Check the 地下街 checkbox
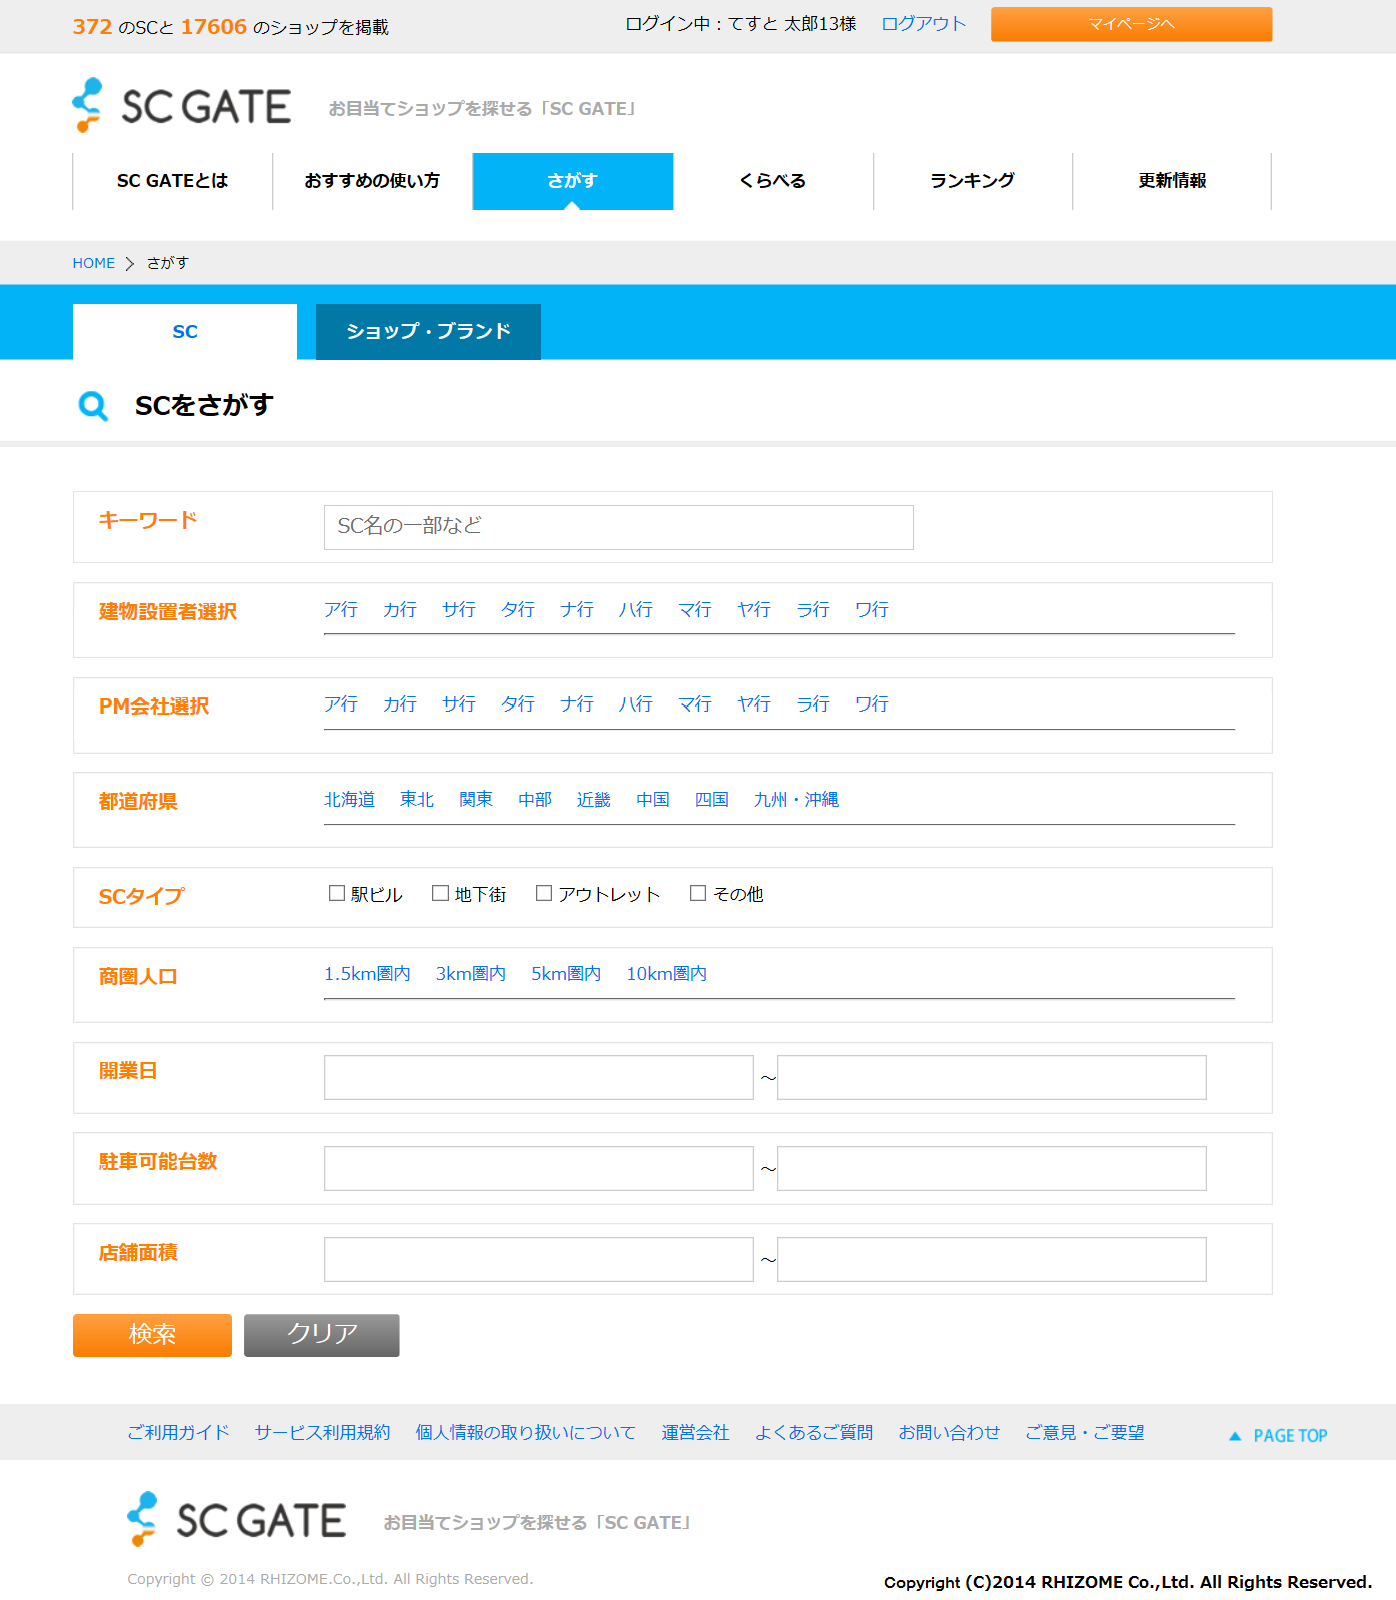Screen dimensions: 1396x1600 click(x=440, y=893)
